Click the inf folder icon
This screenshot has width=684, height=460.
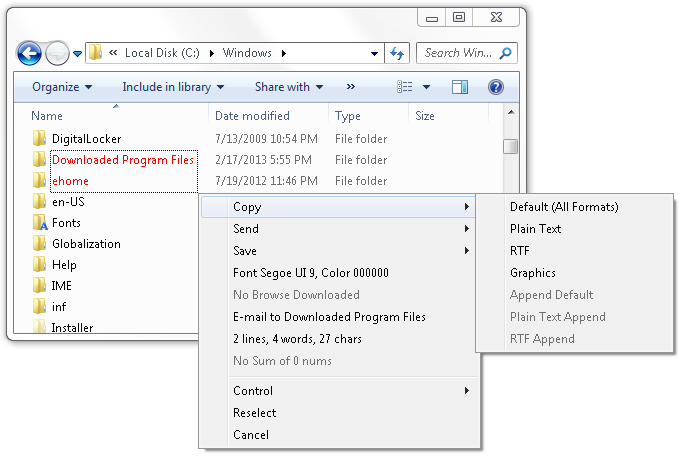coord(39,306)
